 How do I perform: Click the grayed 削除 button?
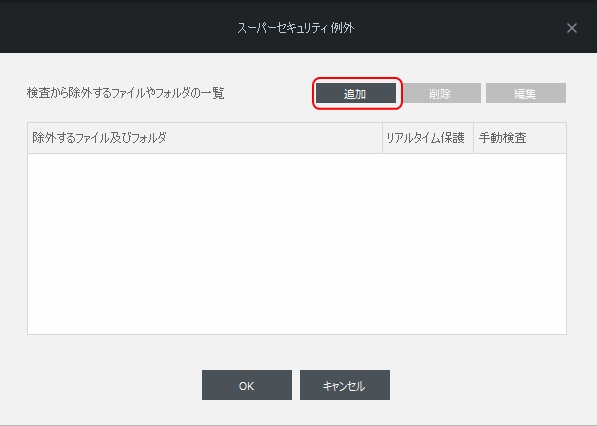[442, 93]
